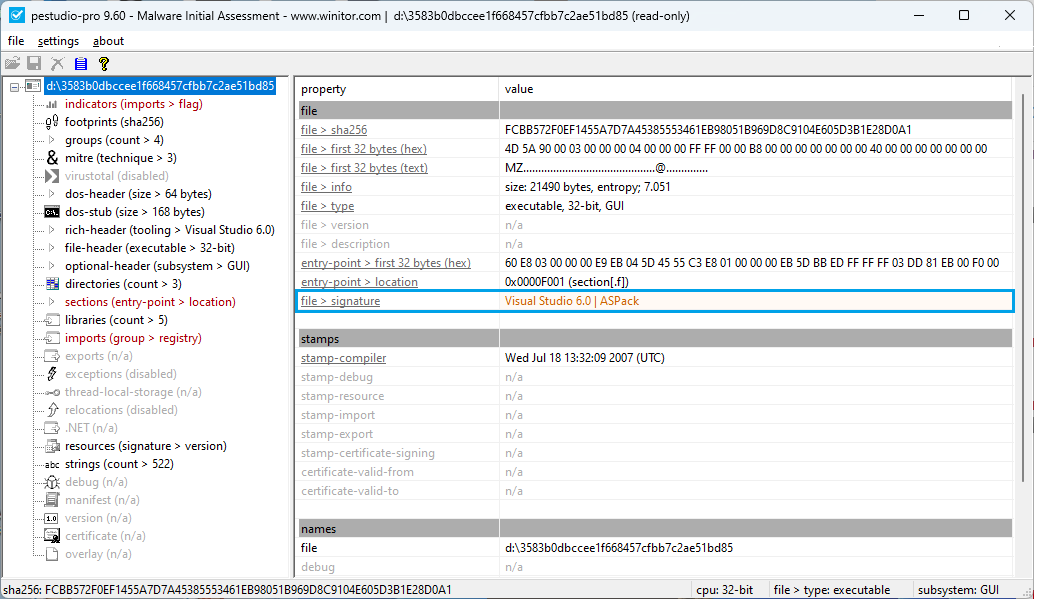Collapse the root file node in the tree
This screenshot has width=1037, height=601.
click(14, 85)
